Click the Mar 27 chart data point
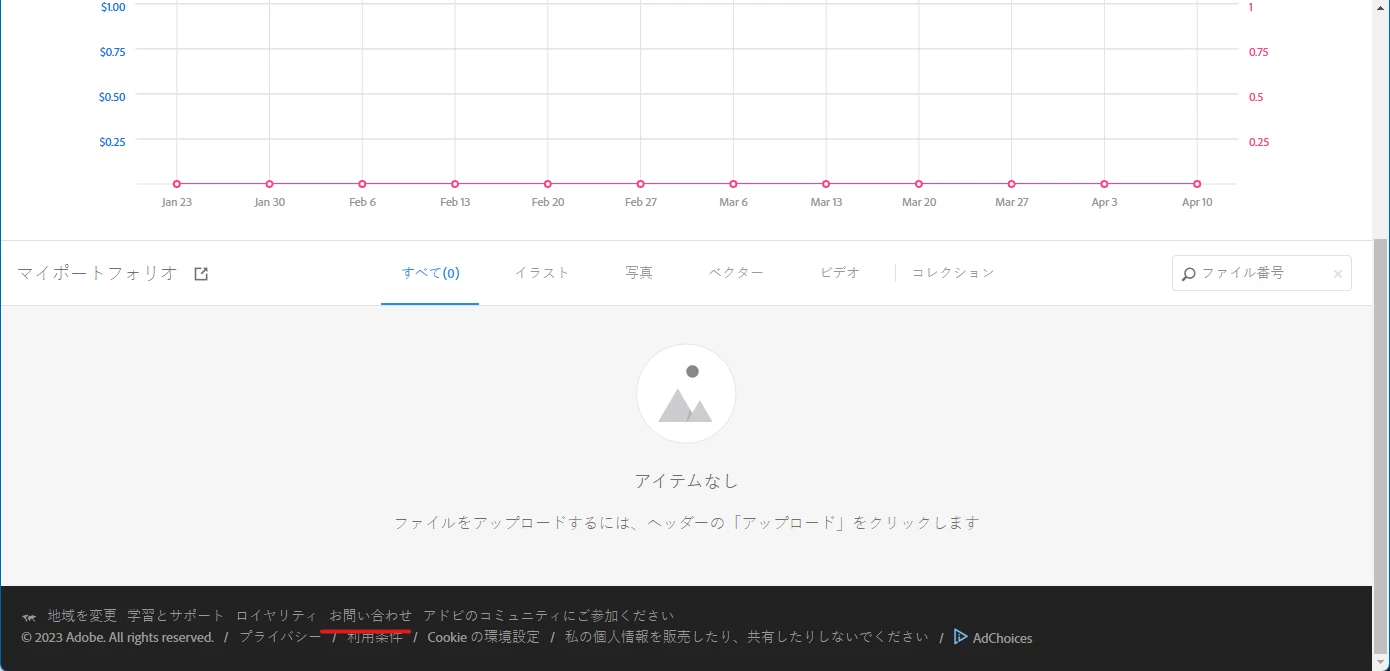The image size is (1390, 671). click(1012, 184)
